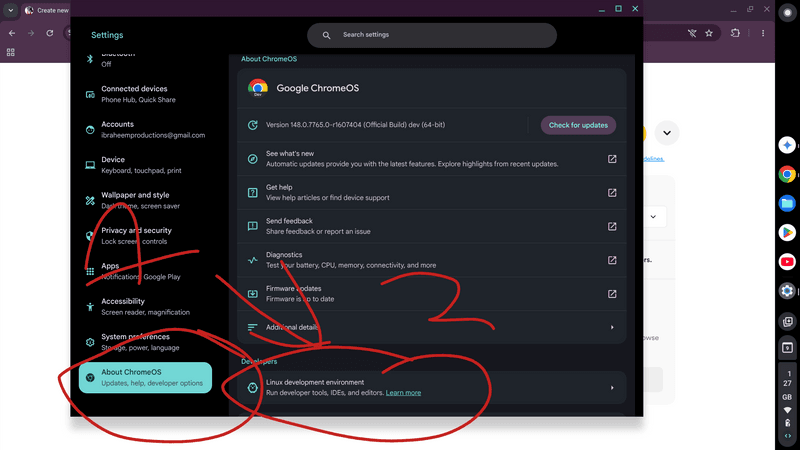Select the Accounts sidebar entry
Image resolution: width=800 pixels, height=450 pixels.
[145, 130]
